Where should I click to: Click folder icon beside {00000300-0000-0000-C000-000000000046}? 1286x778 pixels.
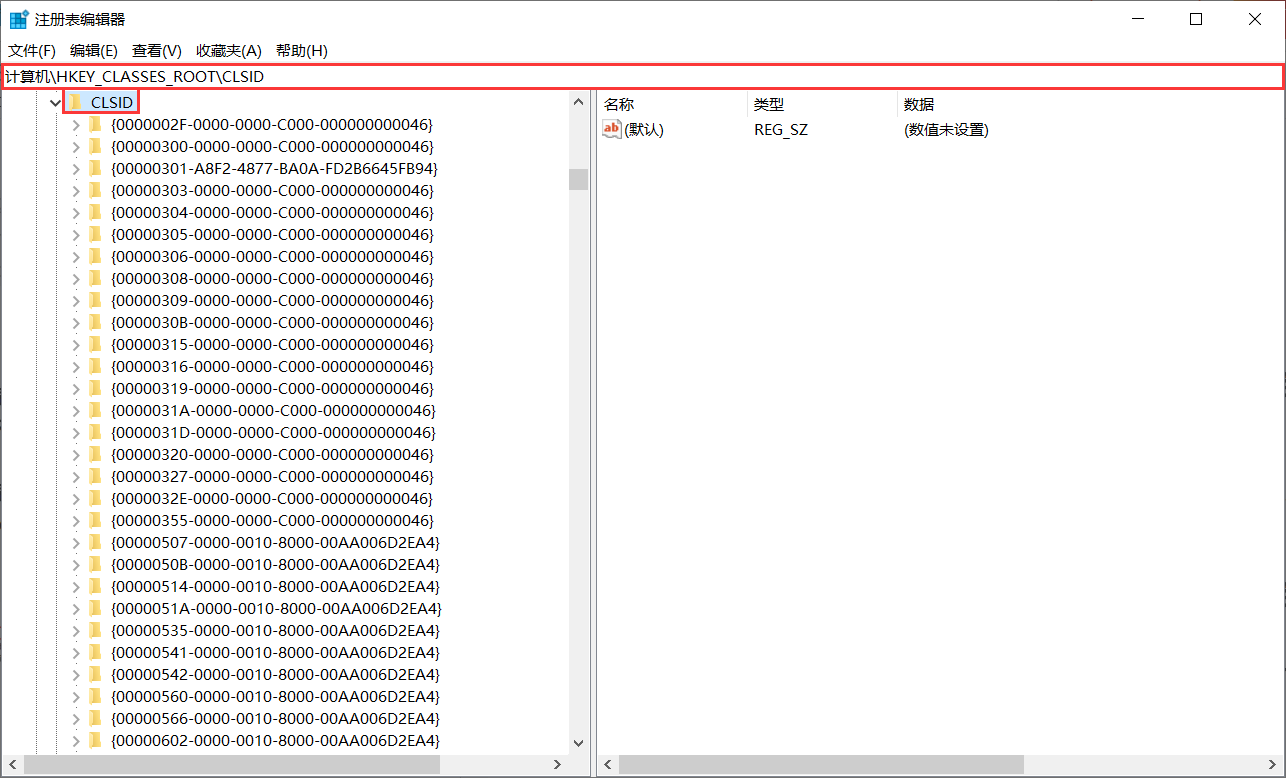(x=96, y=146)
